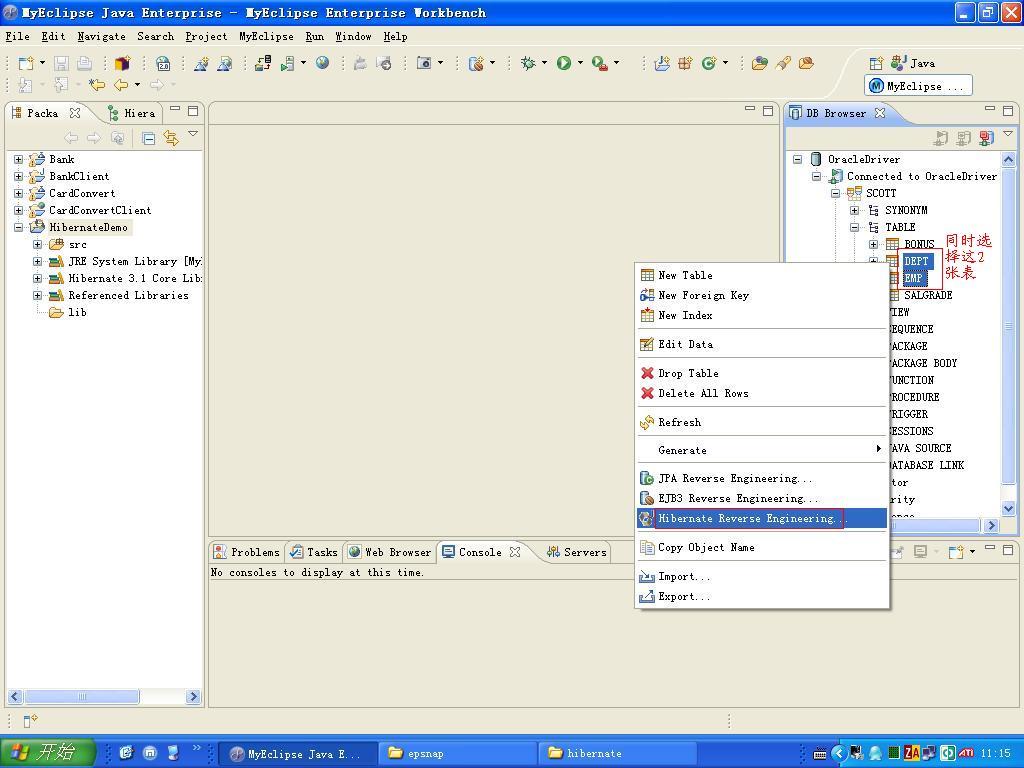1024x768 pixels.
Task: Click Export in context menu
Action: click(761, 596)
